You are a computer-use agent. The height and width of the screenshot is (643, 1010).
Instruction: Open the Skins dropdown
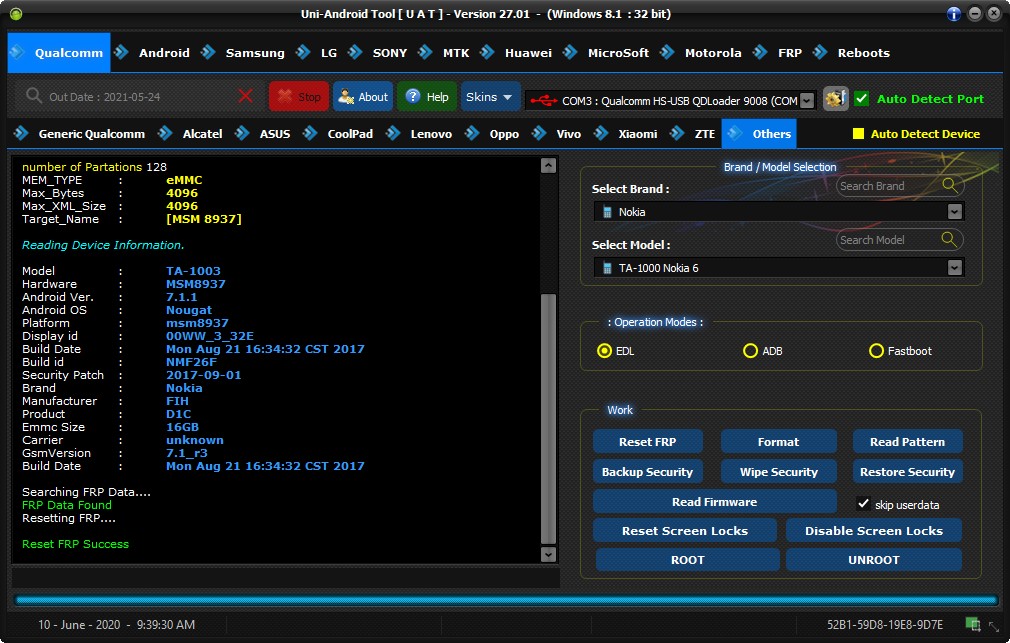coord(490,97)
